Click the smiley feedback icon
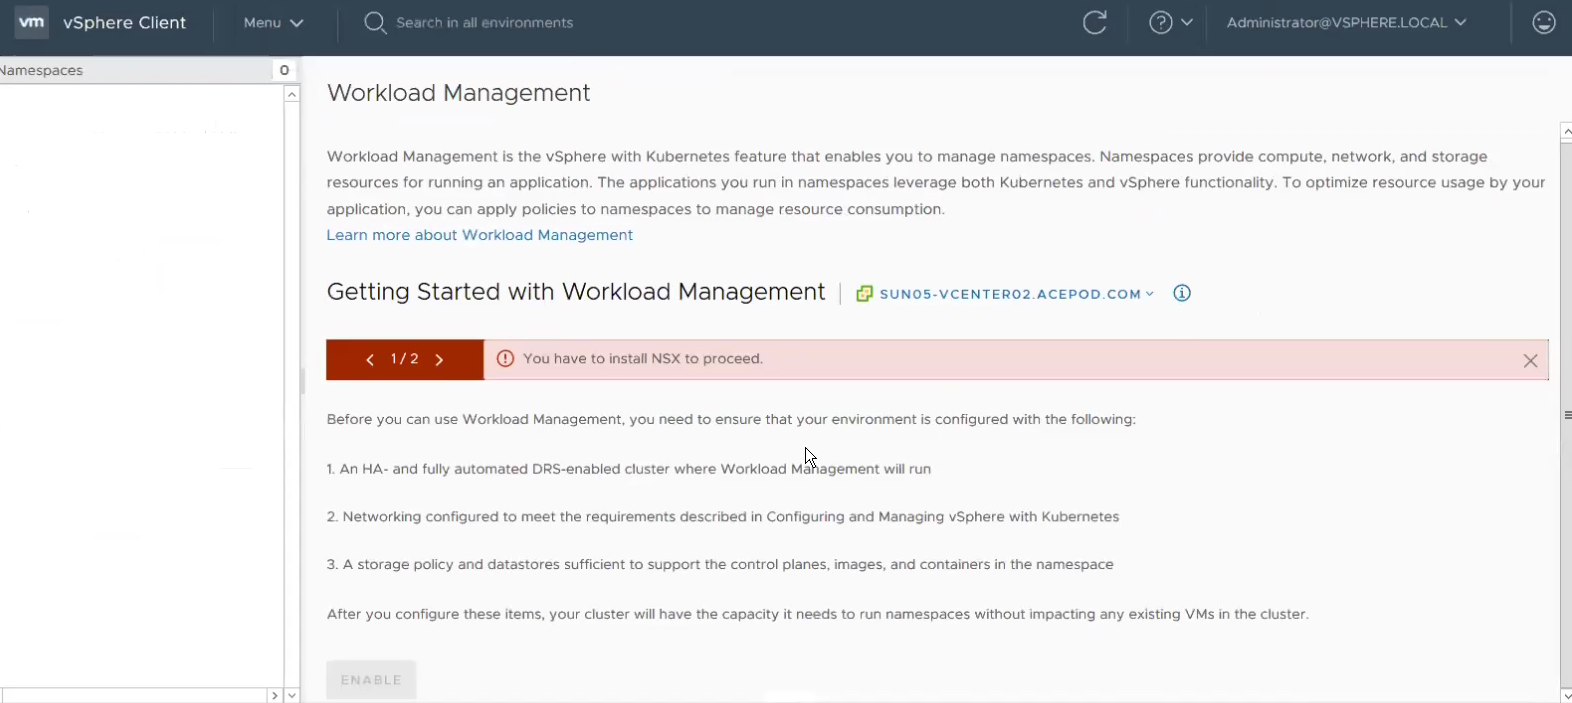The width and height of the screenshot is (1572, 703). pyautogui.click(x=1544, y=22)
